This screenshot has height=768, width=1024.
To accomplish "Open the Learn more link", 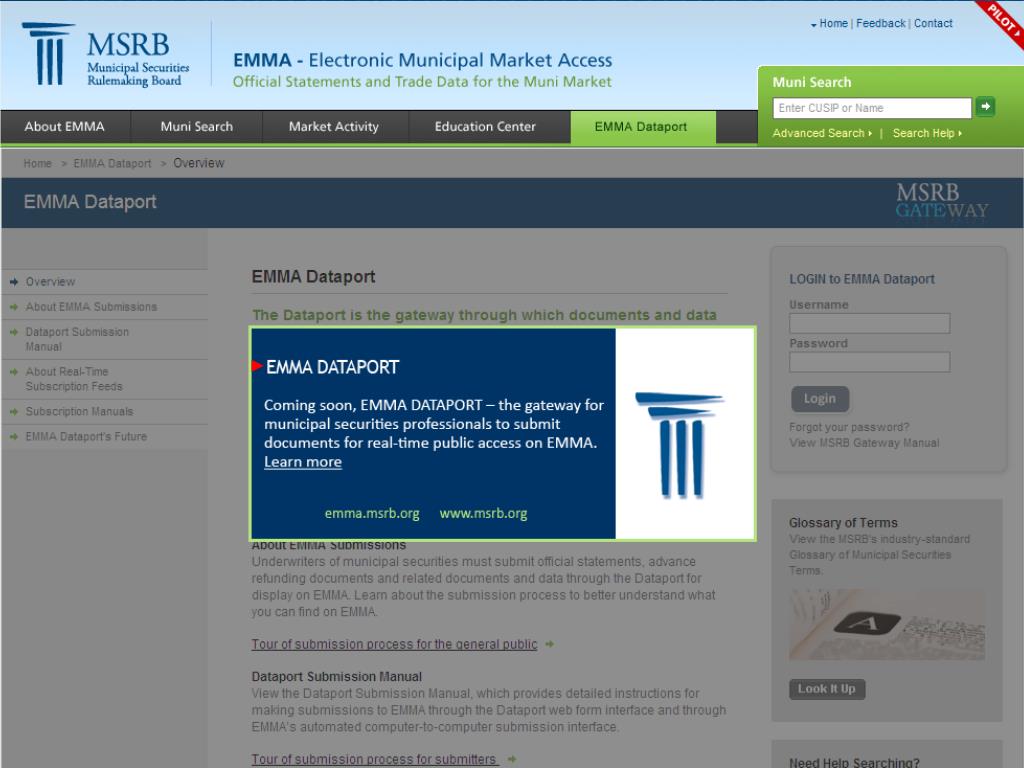I will [x=302, y=462].
